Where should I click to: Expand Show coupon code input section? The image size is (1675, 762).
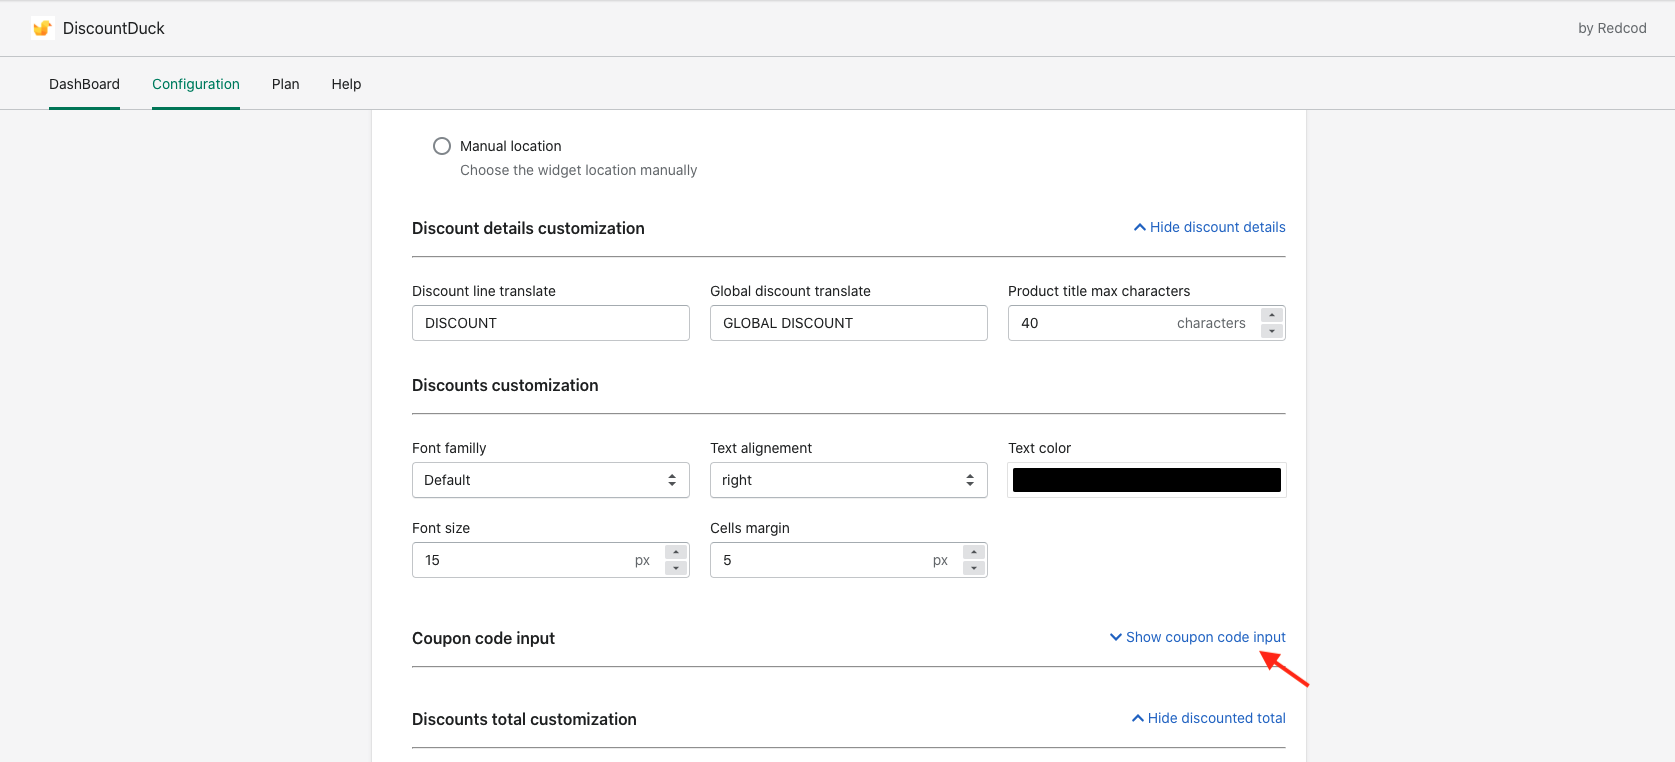pyautogui.click(x=1198, y=637)
